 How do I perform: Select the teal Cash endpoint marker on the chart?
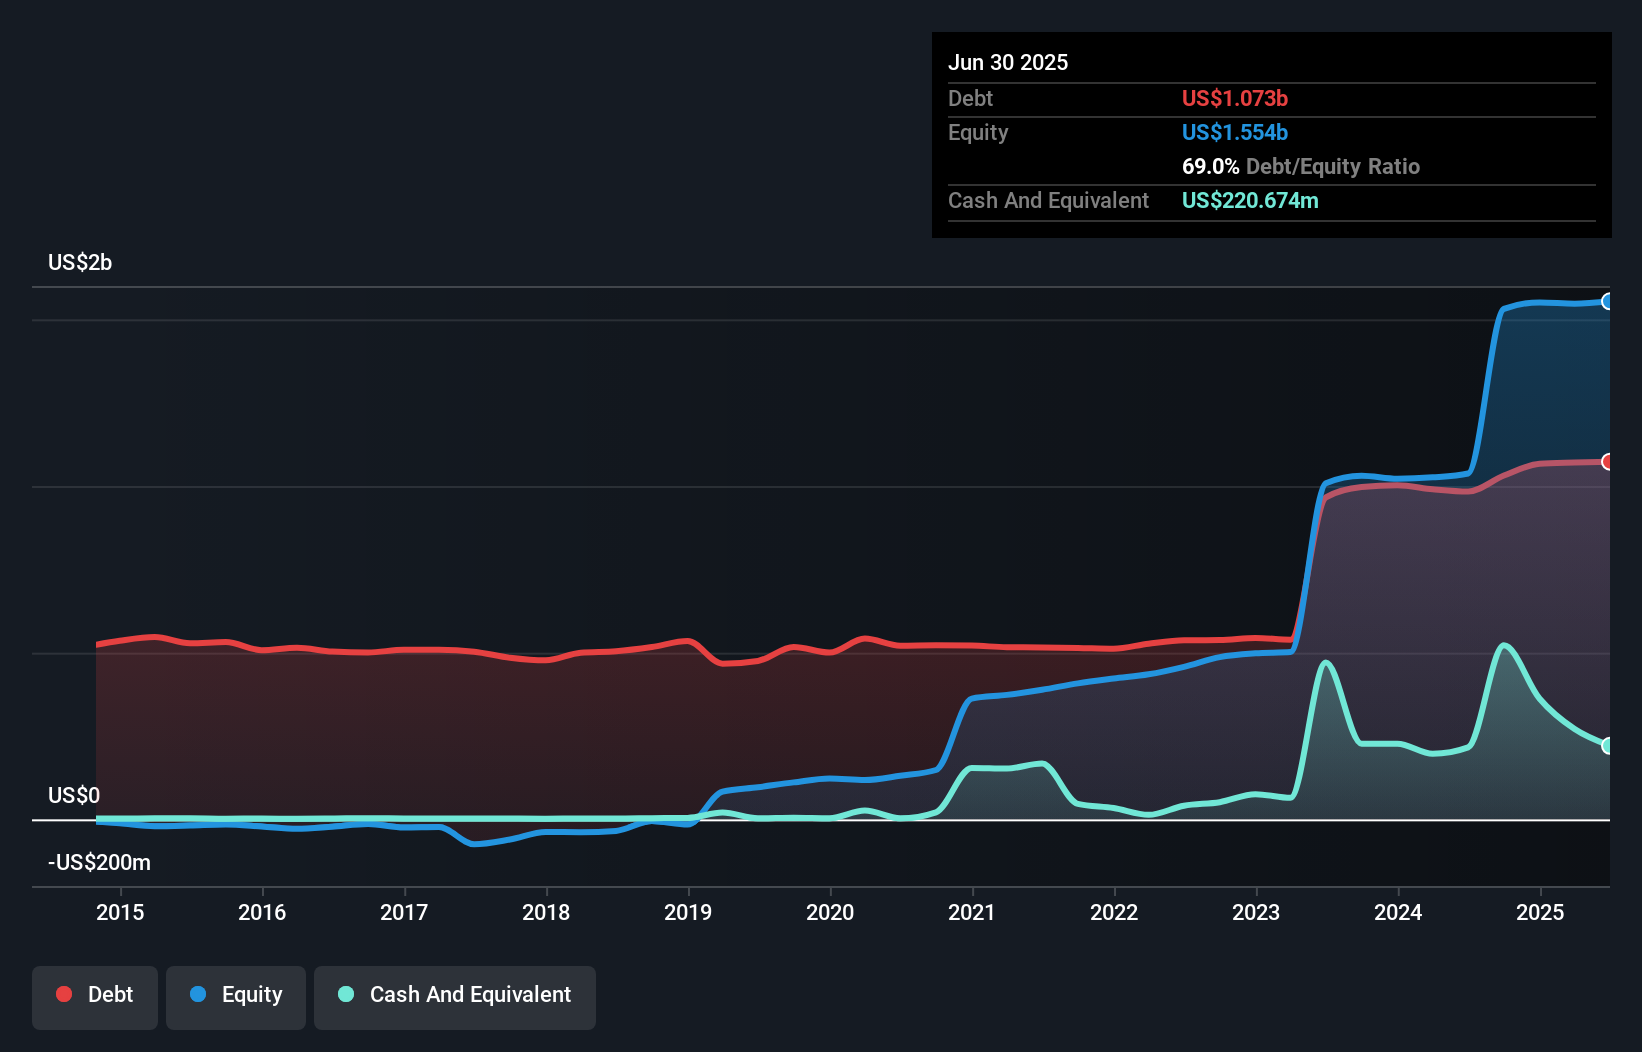pyautogui.click(x=1609, y=746)
